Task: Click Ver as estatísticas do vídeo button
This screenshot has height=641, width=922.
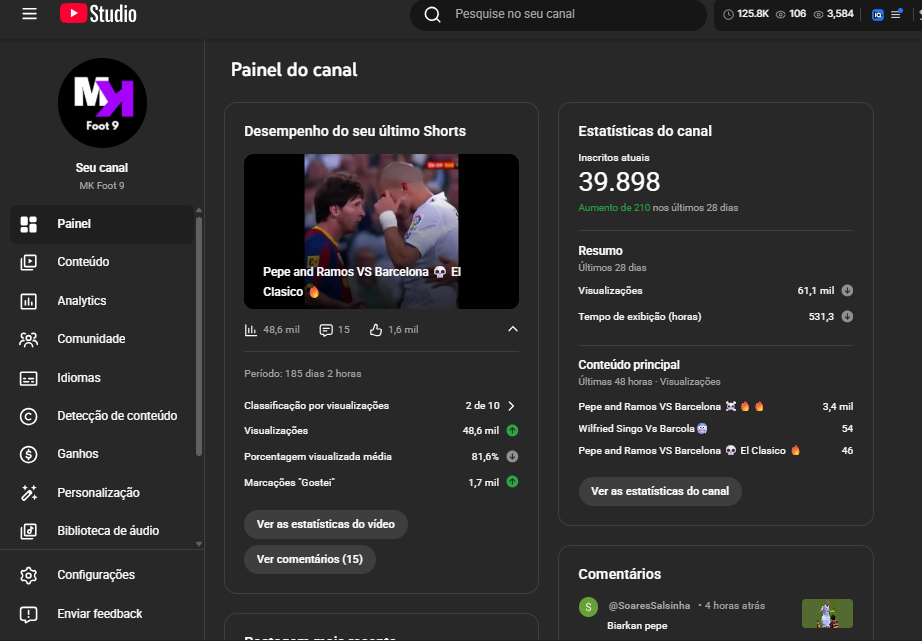Action: (x=325, y=525)
